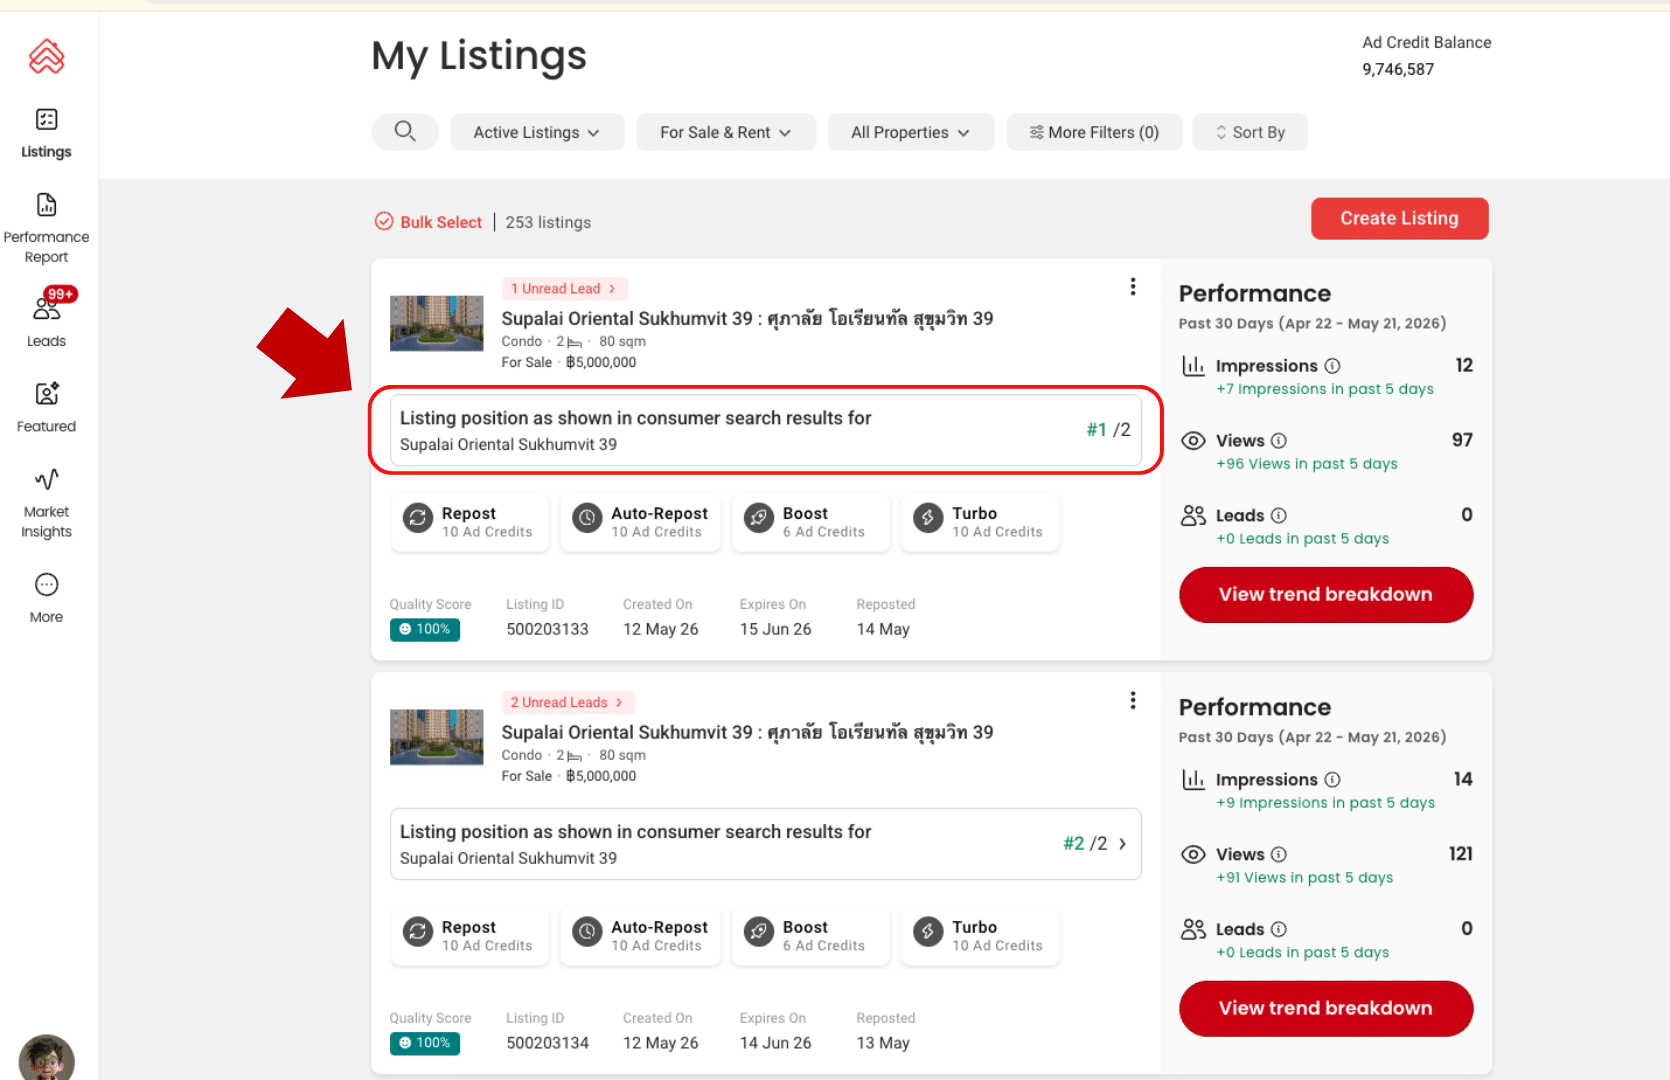Click the 253 listings count
Viewport: 1670px width, 1080px height.
[548, 222]
